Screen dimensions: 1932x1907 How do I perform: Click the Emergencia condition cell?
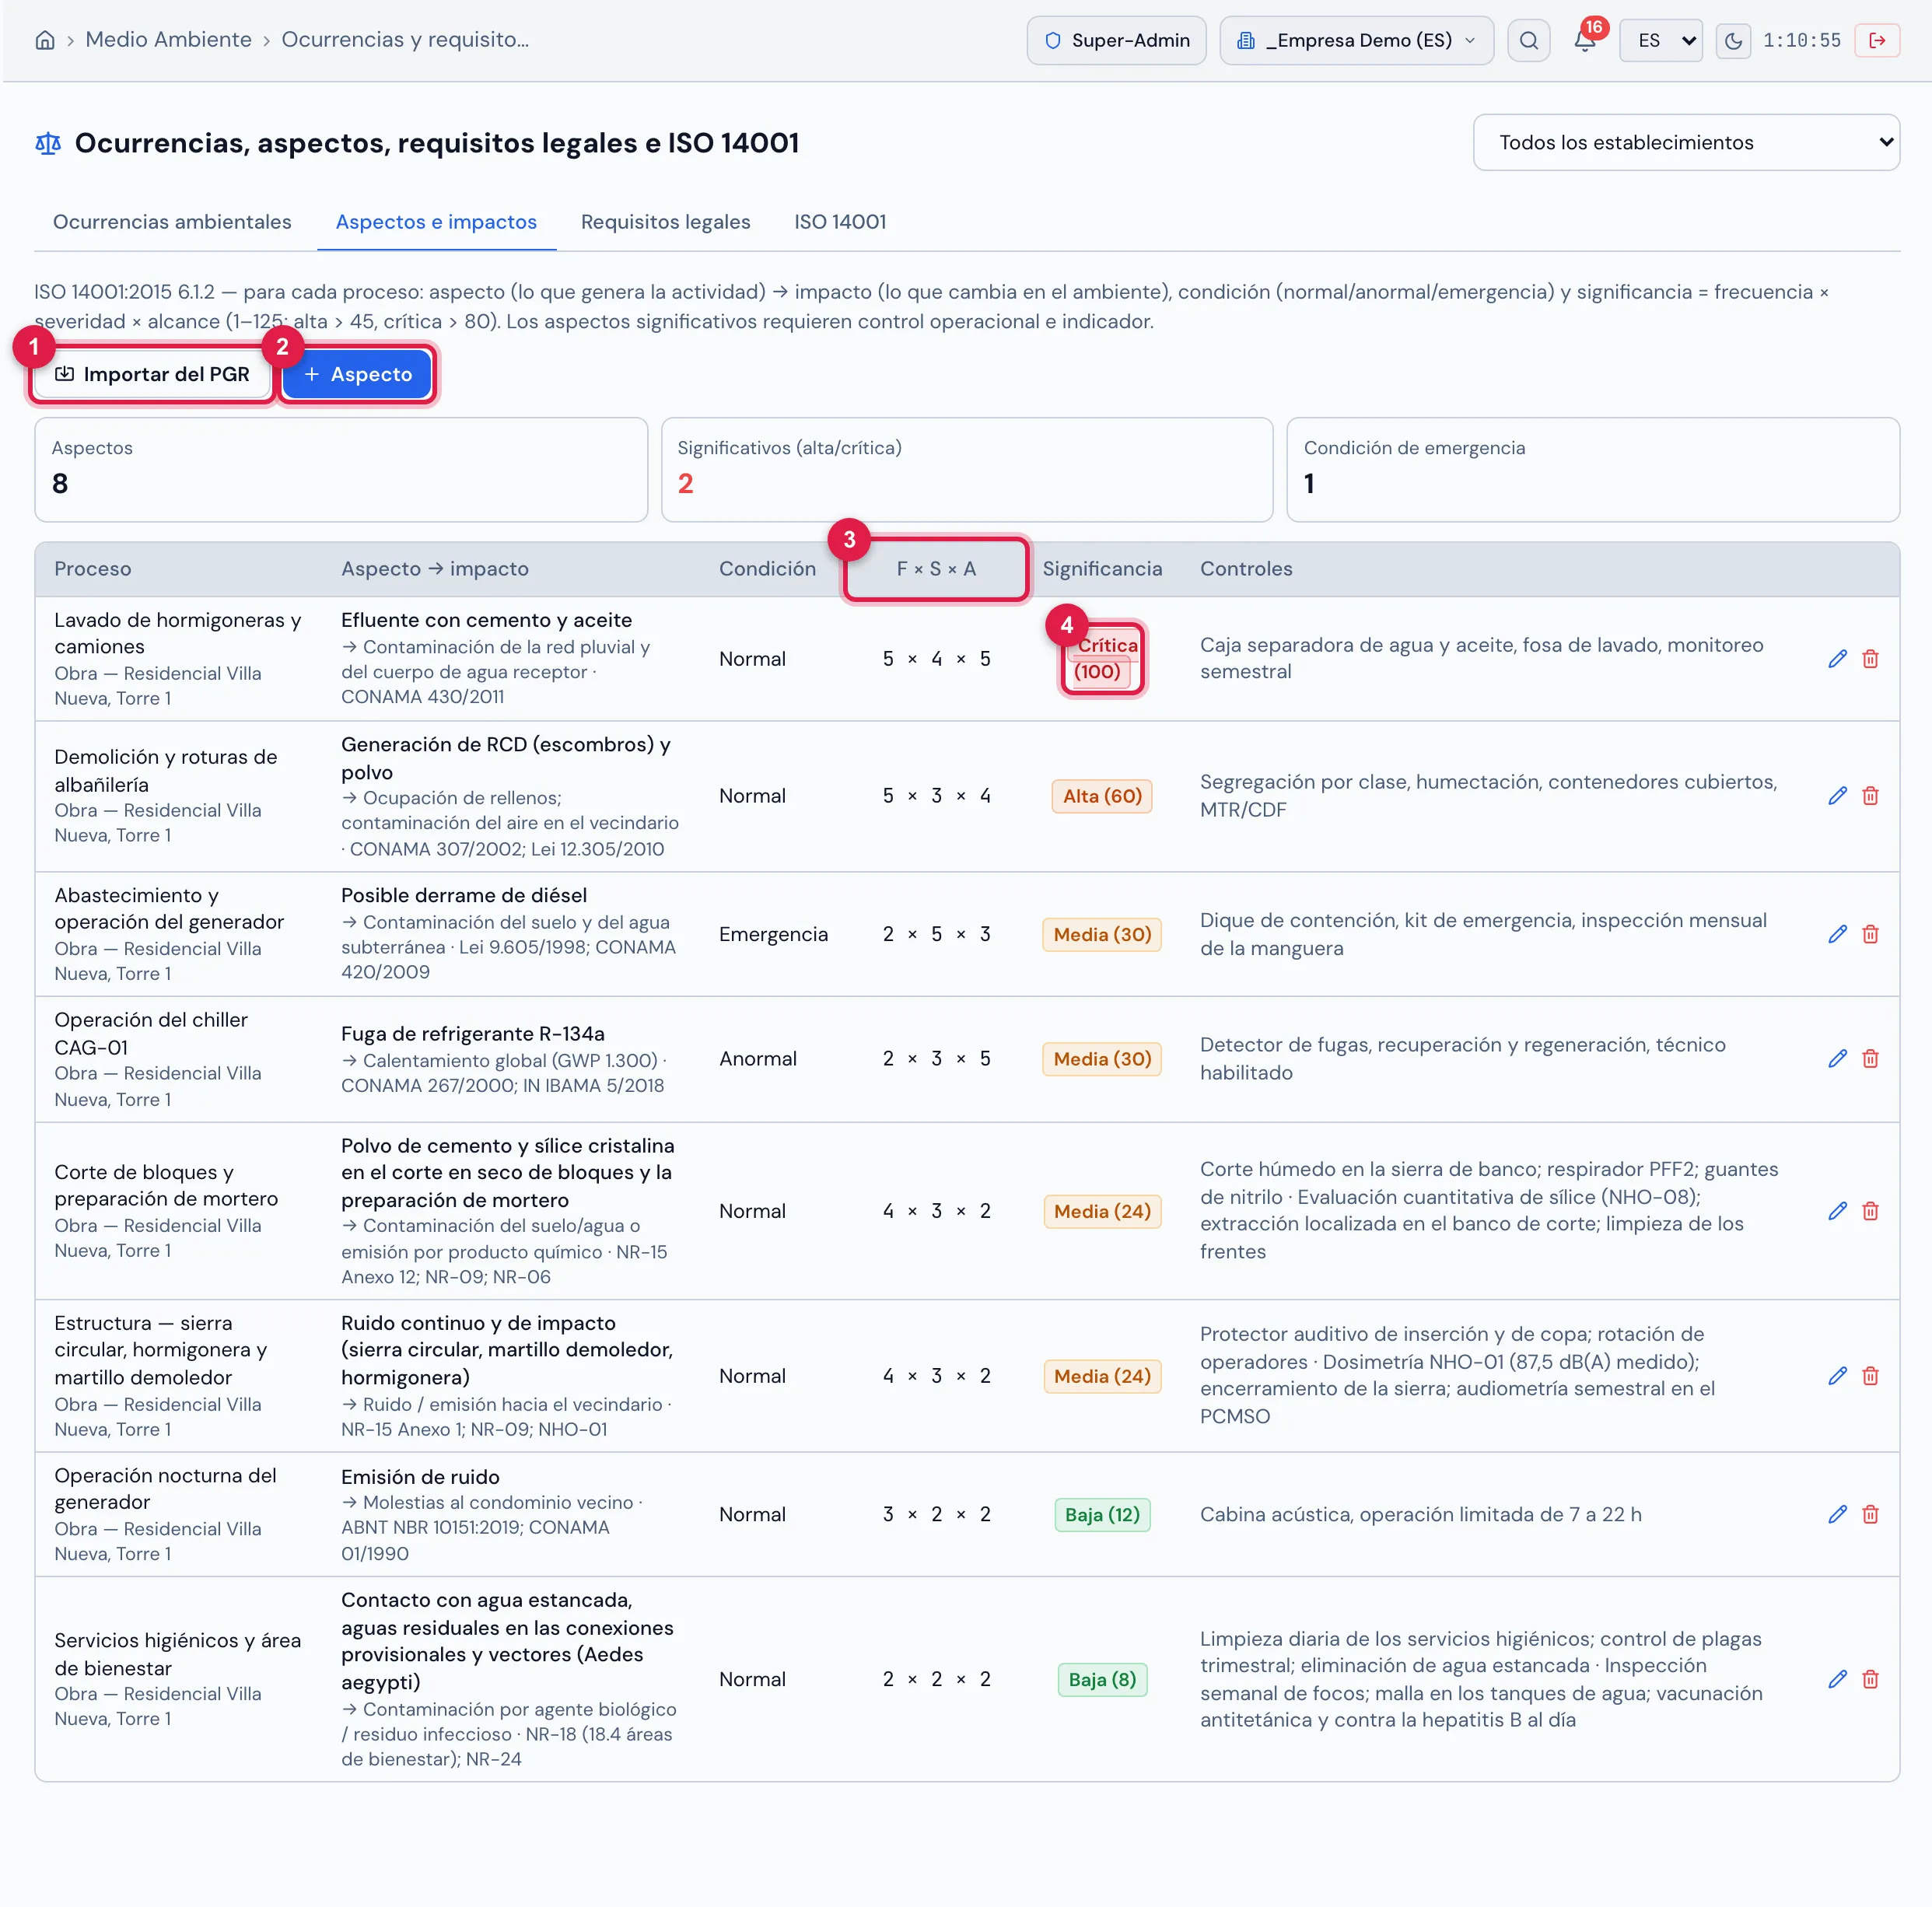(x=773, y=934)
